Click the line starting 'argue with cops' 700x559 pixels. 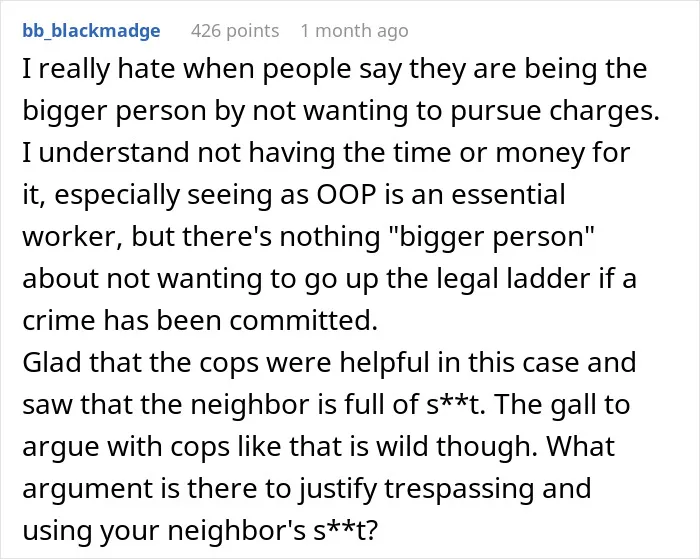(318, 446)
